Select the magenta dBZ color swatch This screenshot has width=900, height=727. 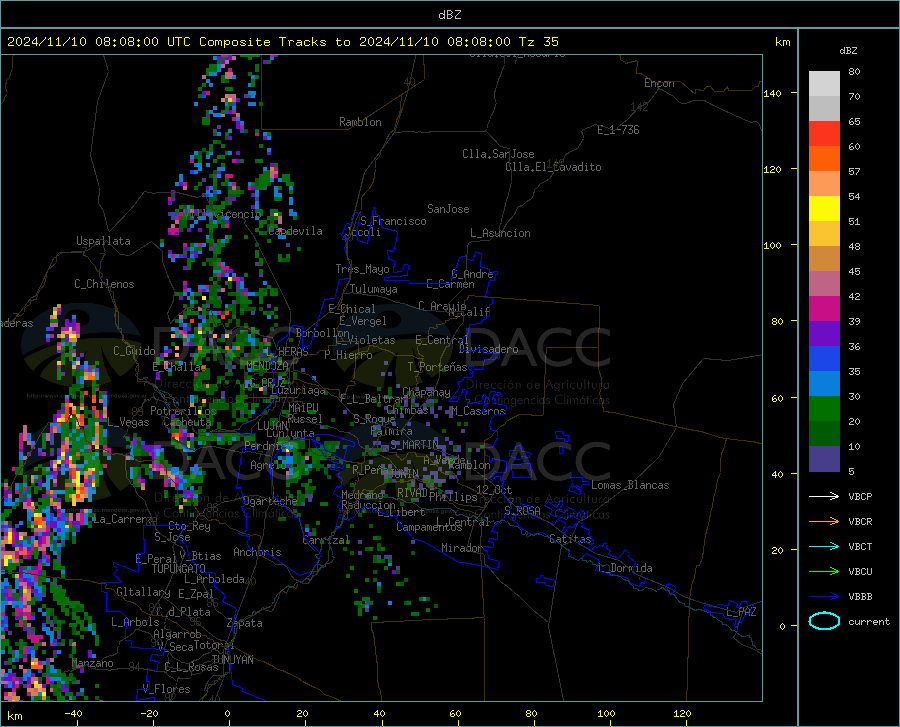pos(824,309)
